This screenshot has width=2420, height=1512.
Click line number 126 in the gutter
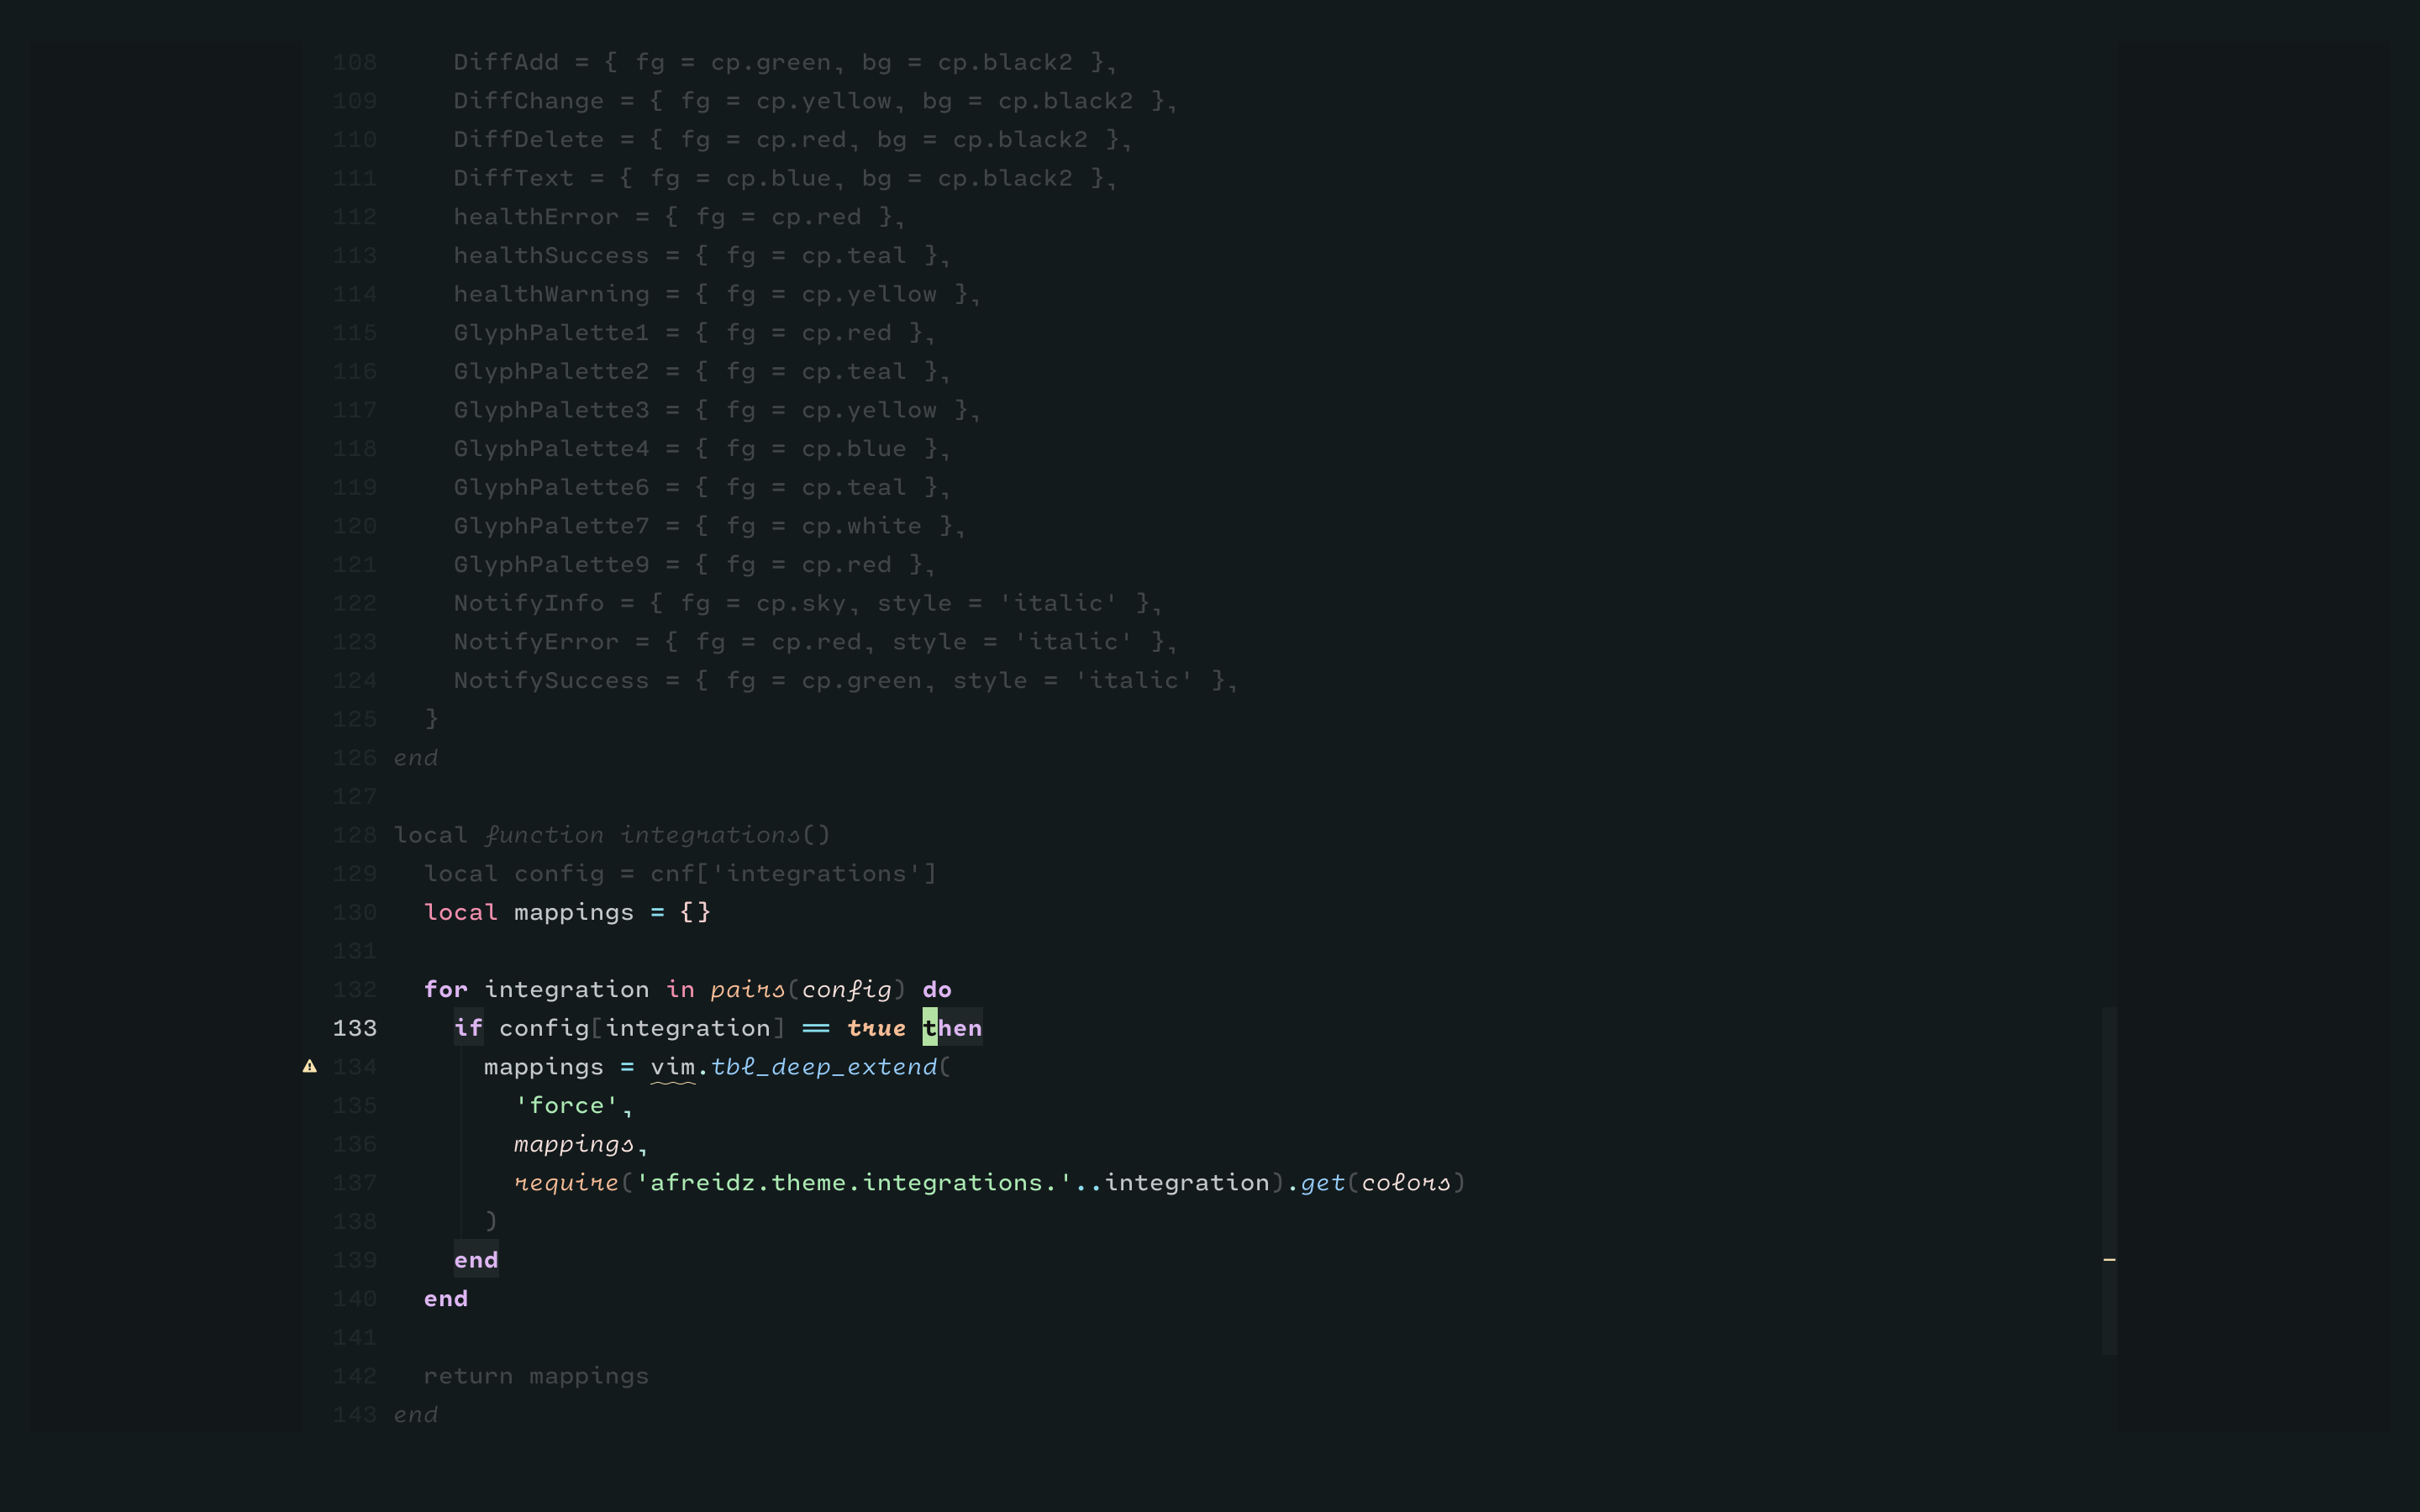click(x=355, y=758)
